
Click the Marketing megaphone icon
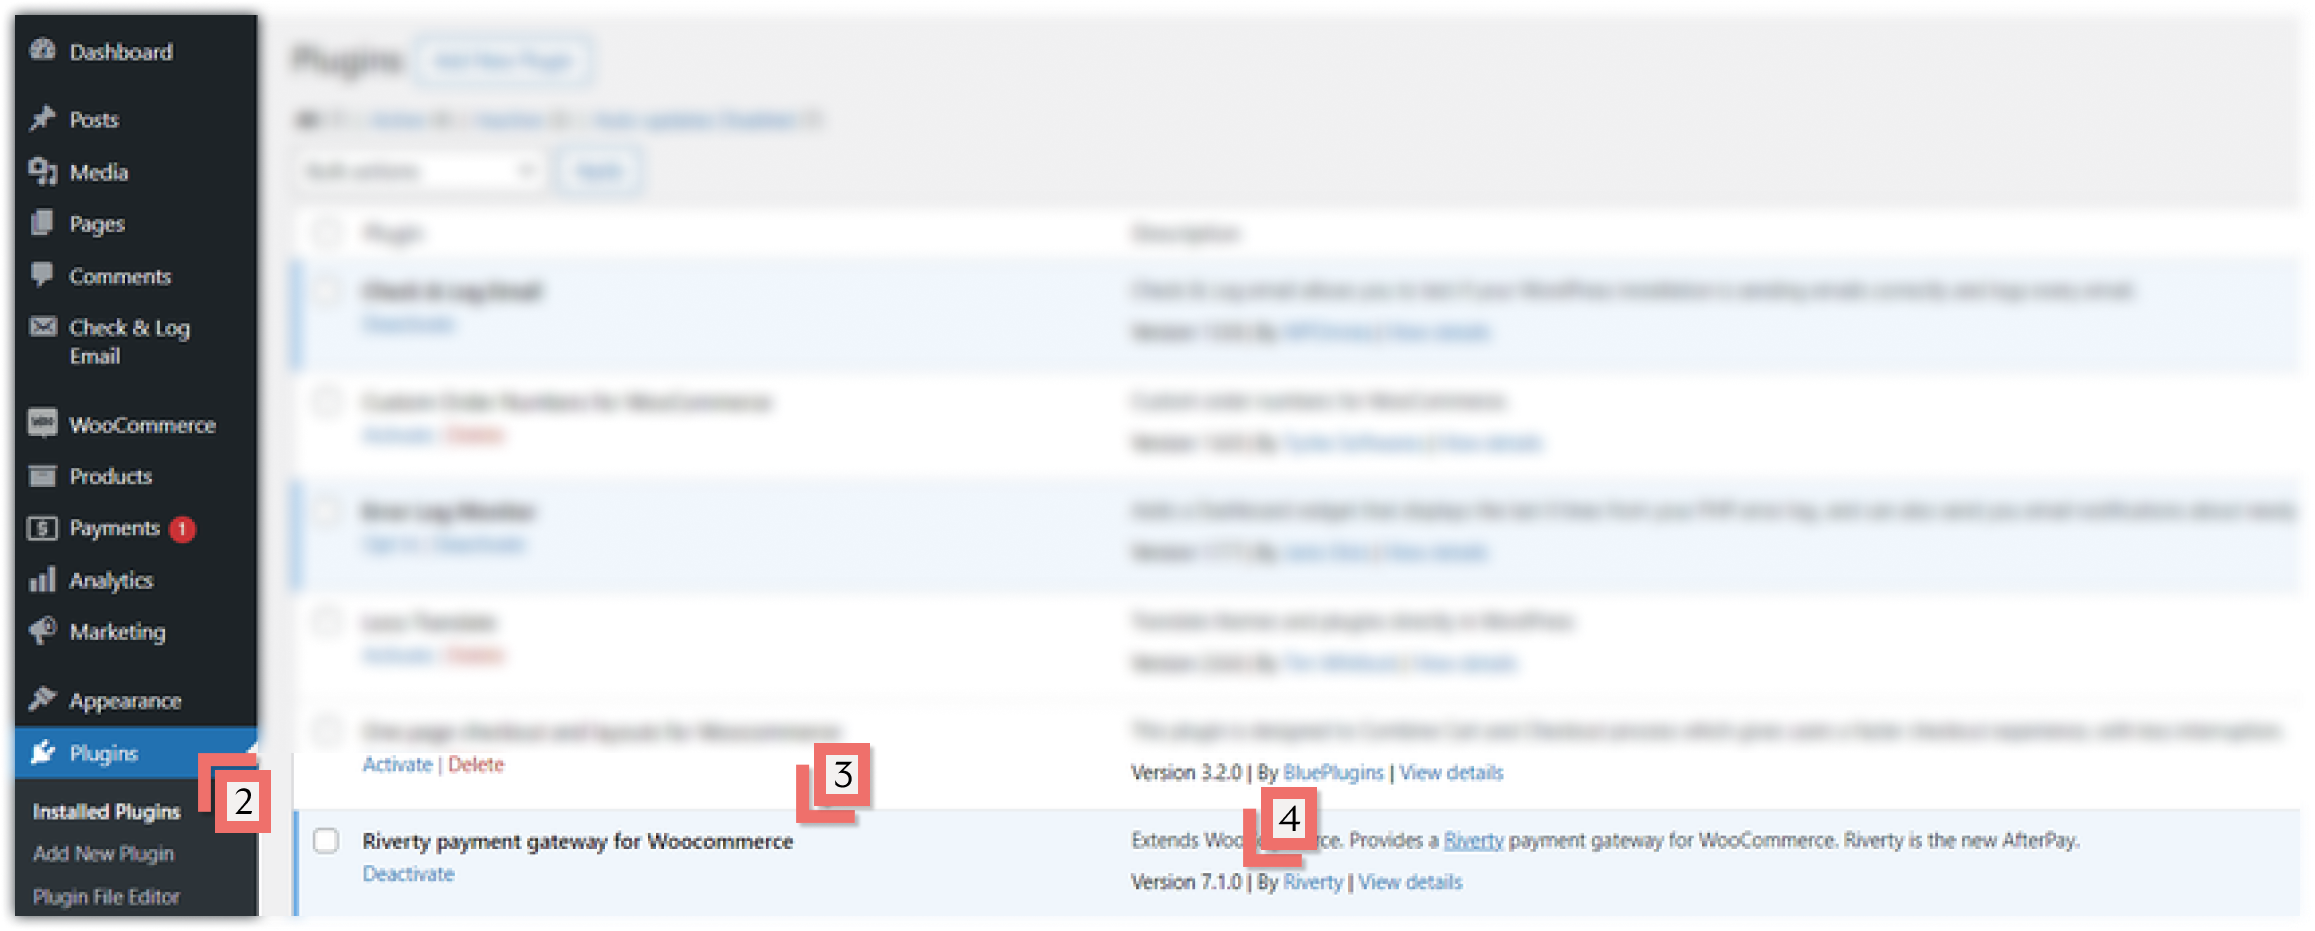[x=42, y=631]
